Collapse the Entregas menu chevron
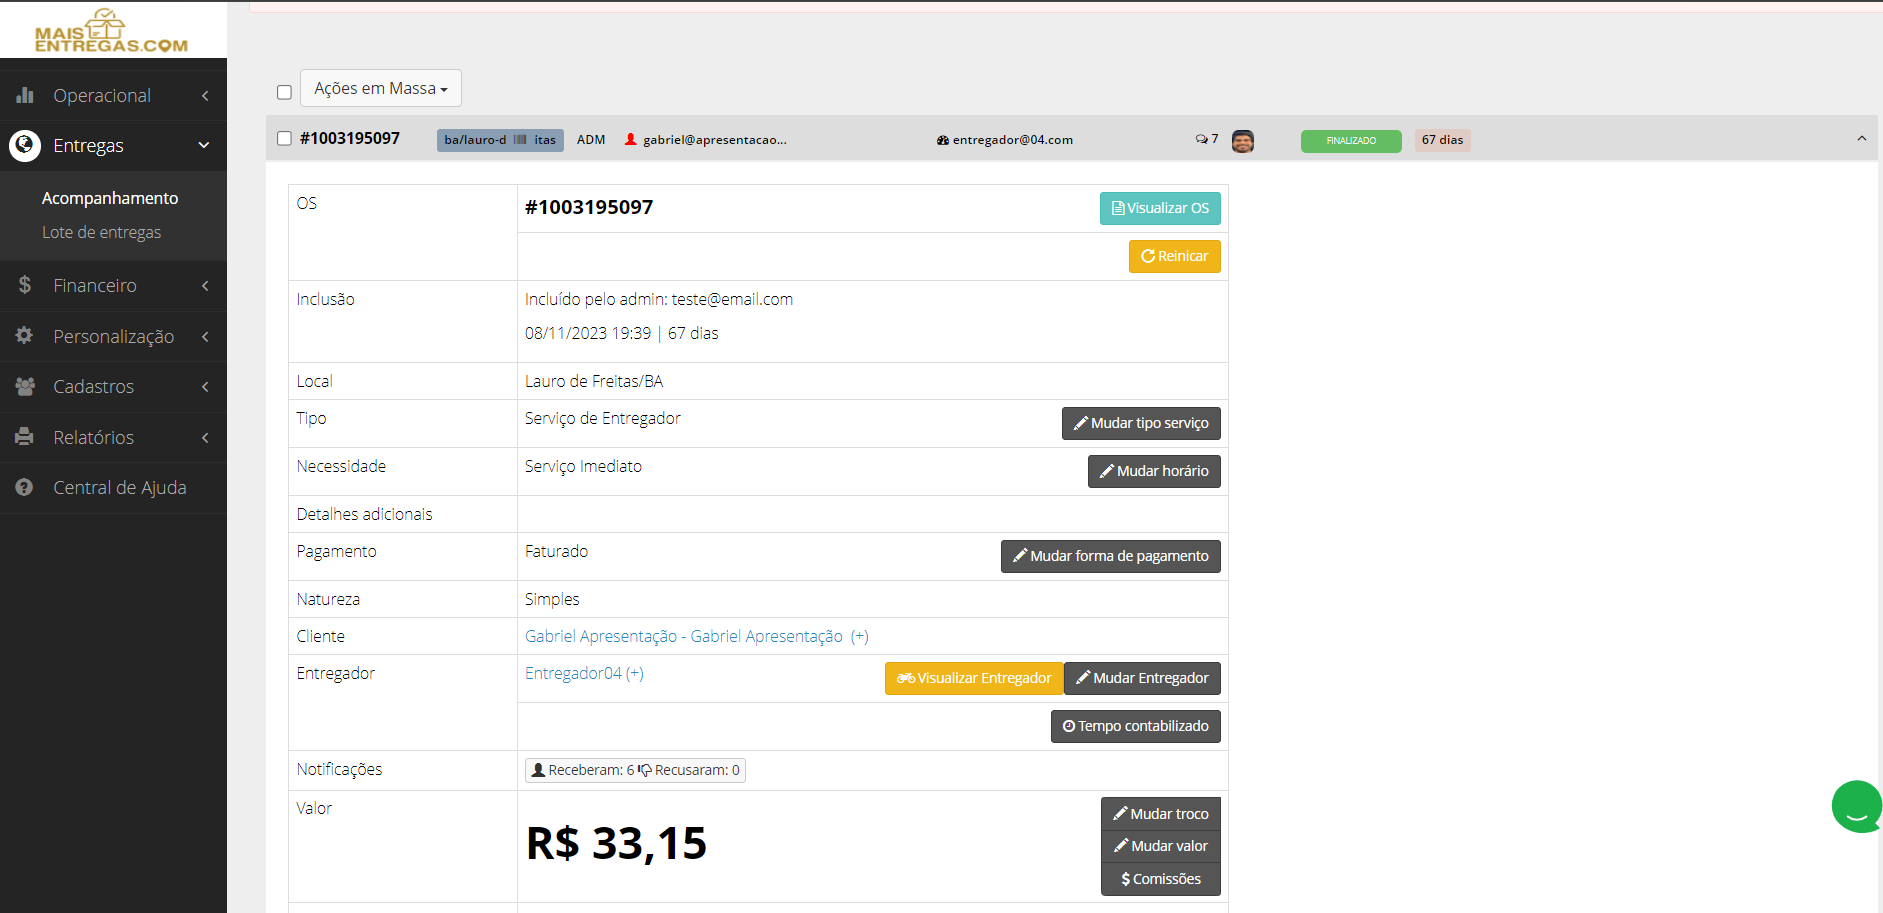This screenshot has height=913, width=1883. click(x=204, y=145)
